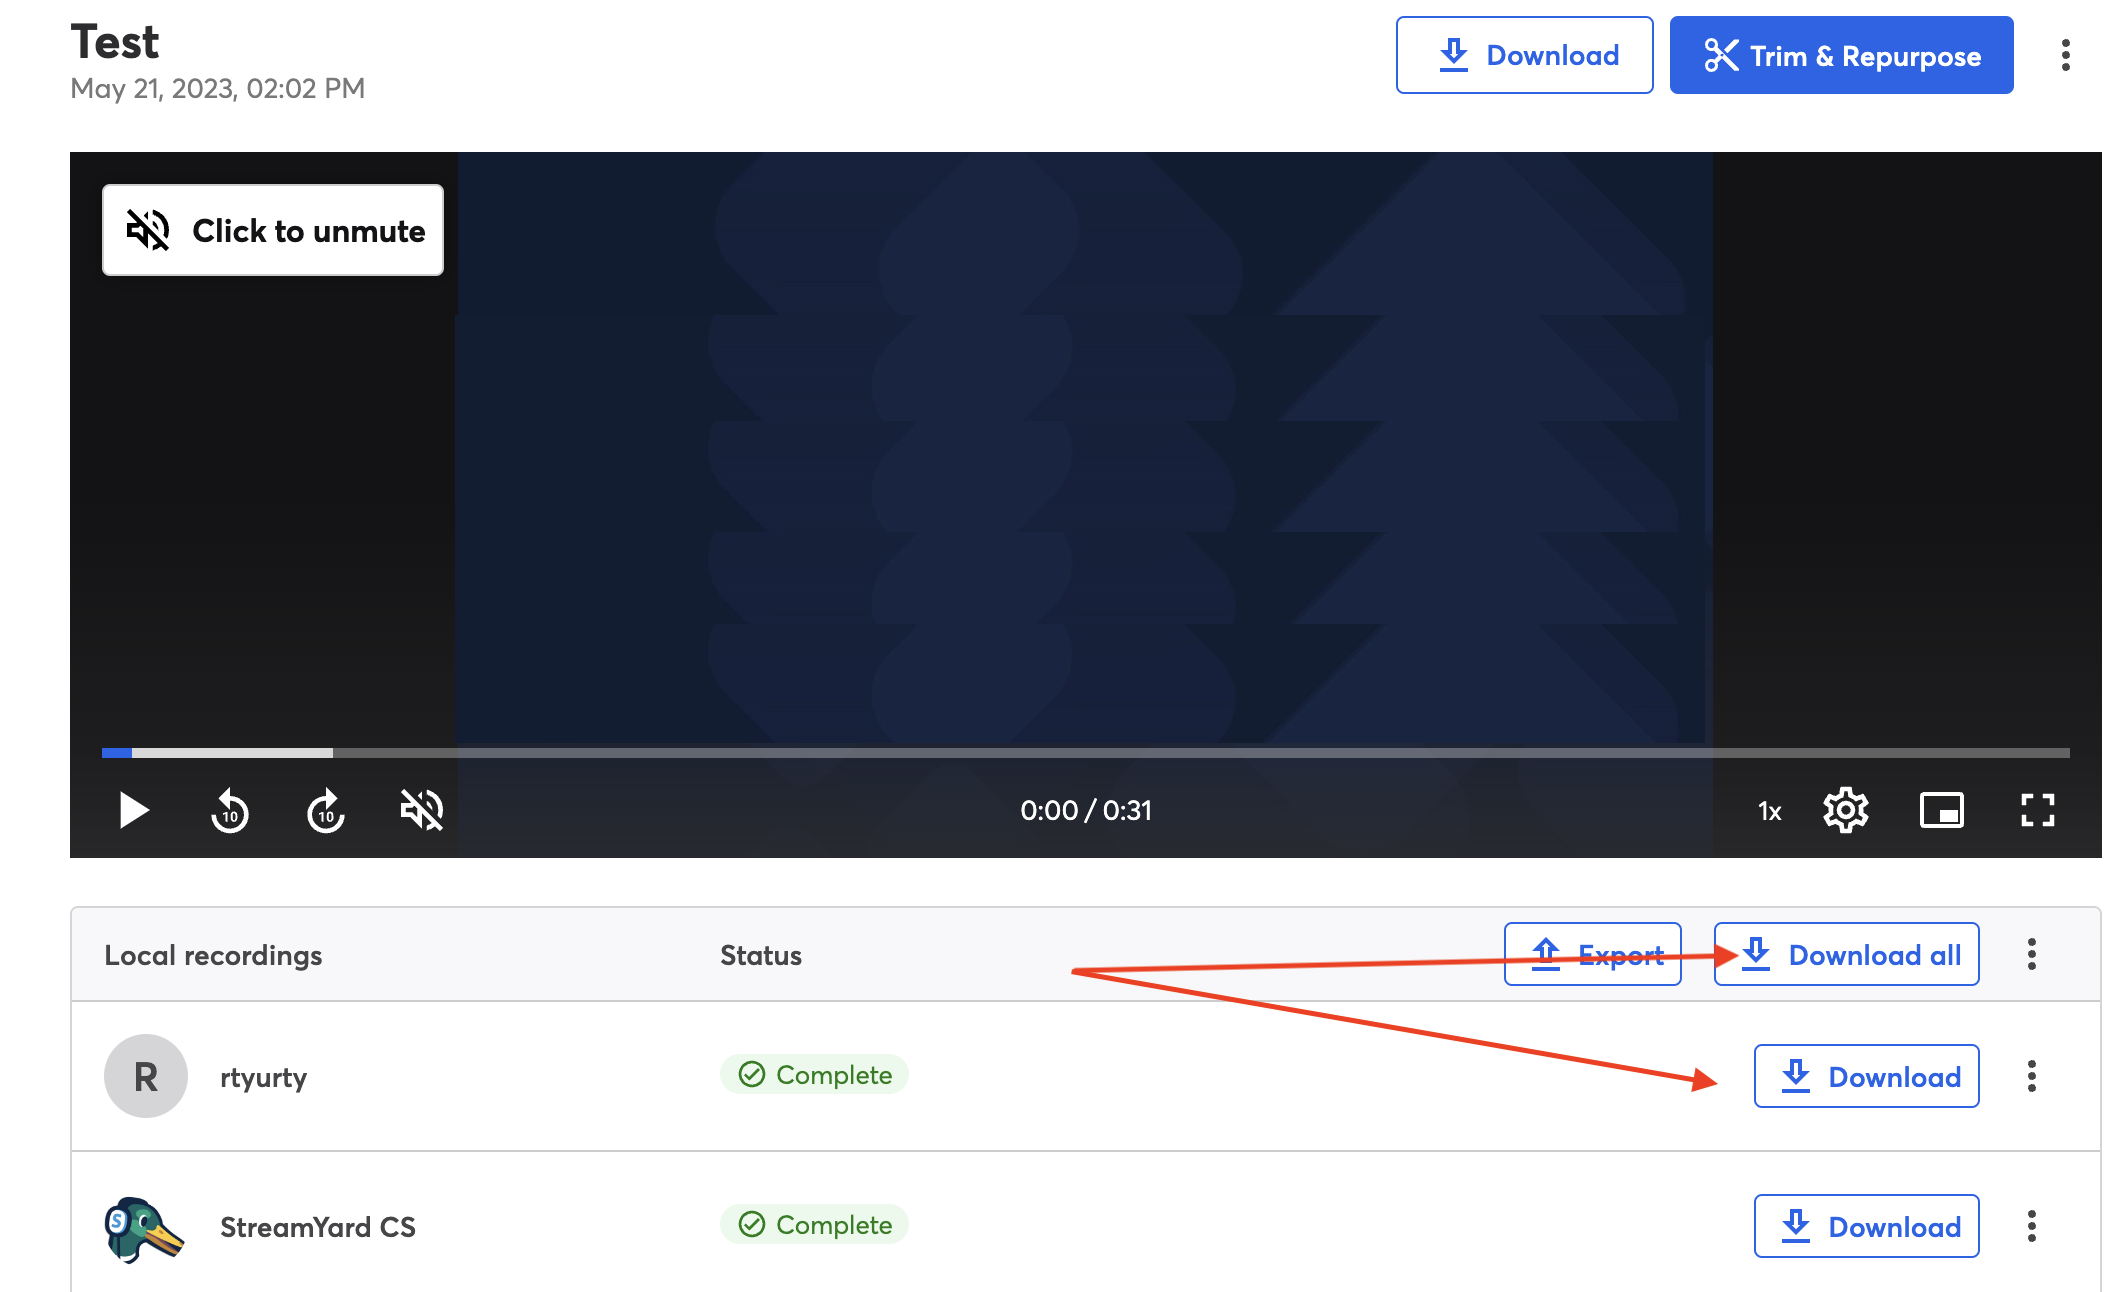This screenshot has height=1292, width=2122.
Task: Skip forward 10 seconds
Action: [x=324, y=811]
